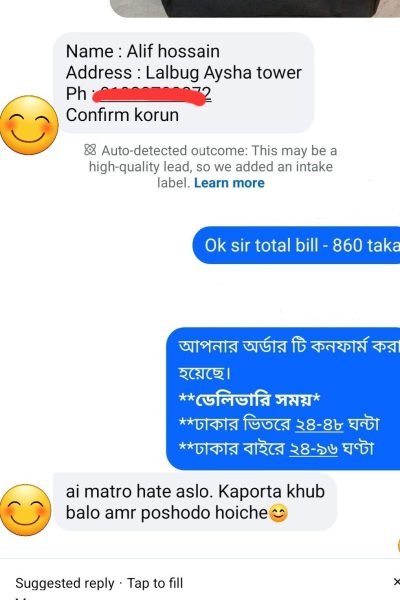Tap the auto-detected outcome notice text
Screen dimensions: 400x600
[211, 166]
